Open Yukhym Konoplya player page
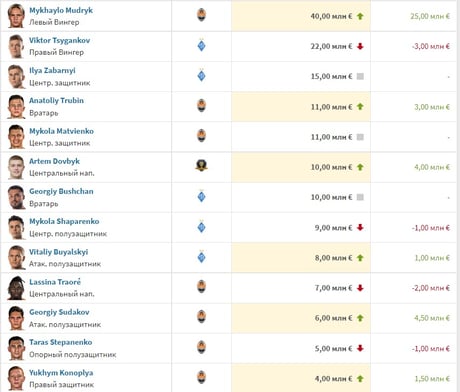Image resolution: width=460 pixels, height=392 pixels. click(x=61, y=373)
